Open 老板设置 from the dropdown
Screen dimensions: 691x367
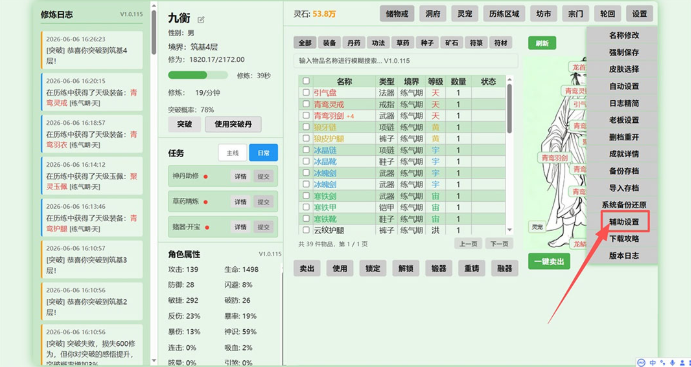pyautogui.click(x=624, y=120)
